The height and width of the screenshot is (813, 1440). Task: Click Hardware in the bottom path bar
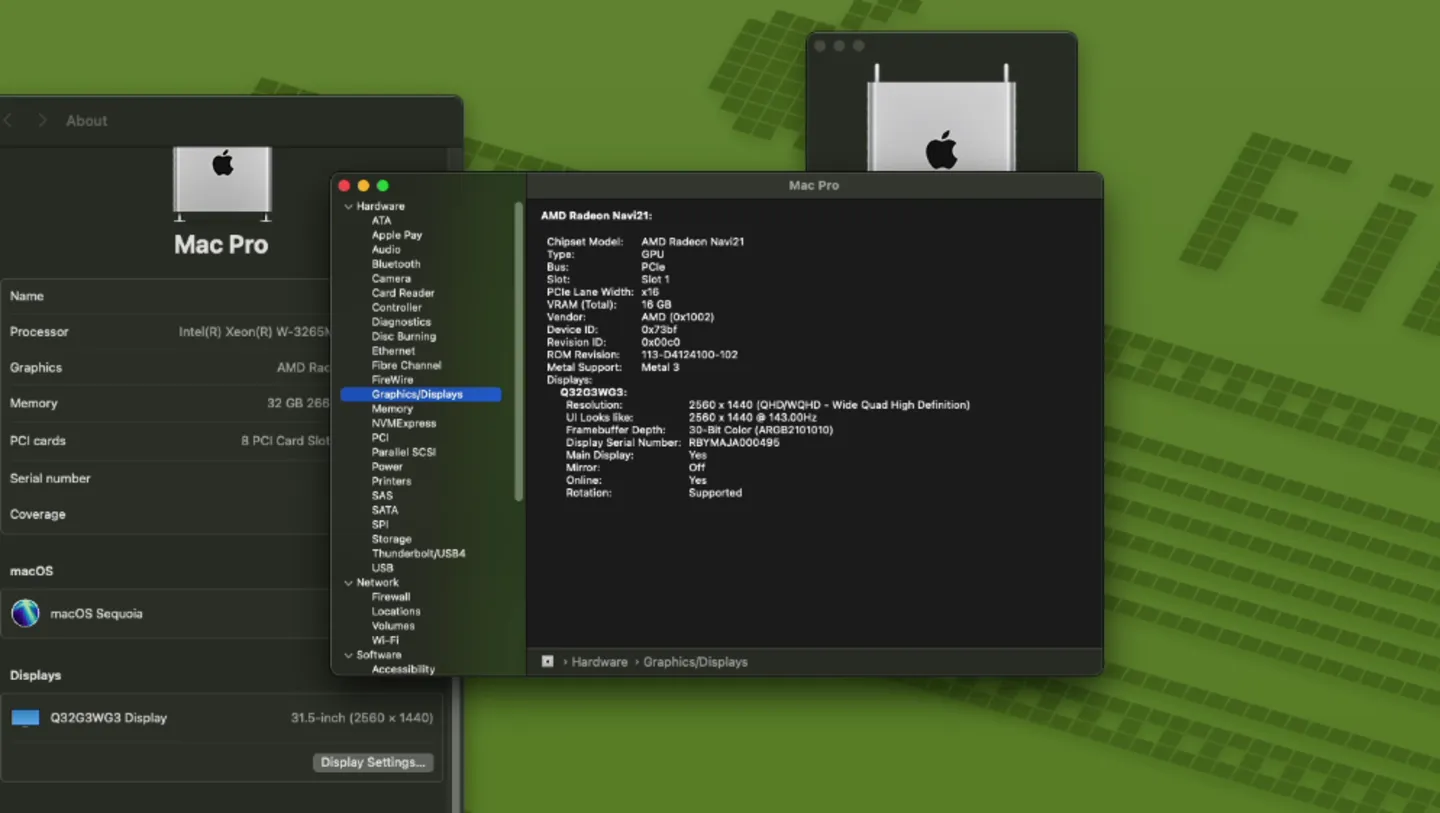point(599,662)
